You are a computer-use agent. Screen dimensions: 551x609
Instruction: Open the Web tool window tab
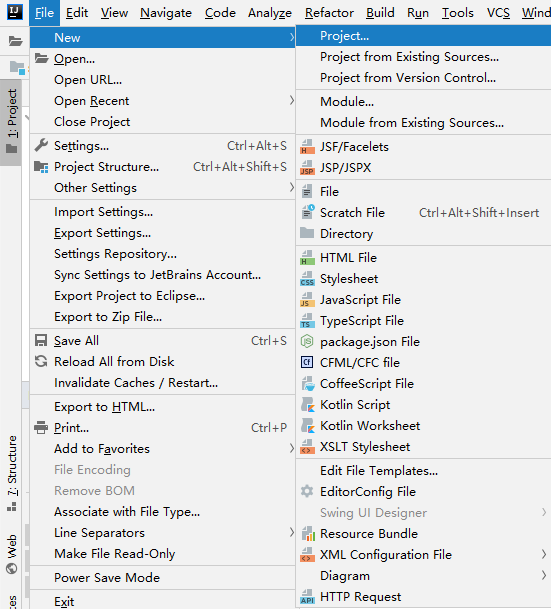12,553
